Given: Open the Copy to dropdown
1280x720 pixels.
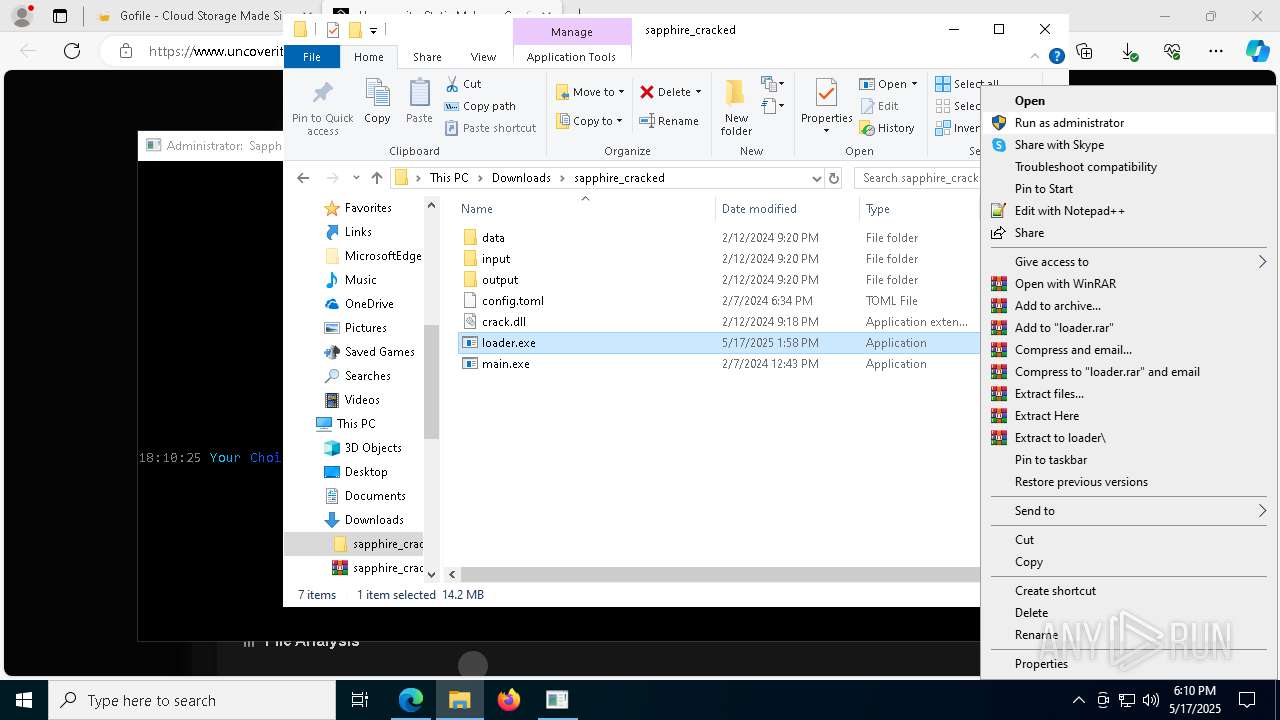Looking at the screenshot, I should pos(590,121).
